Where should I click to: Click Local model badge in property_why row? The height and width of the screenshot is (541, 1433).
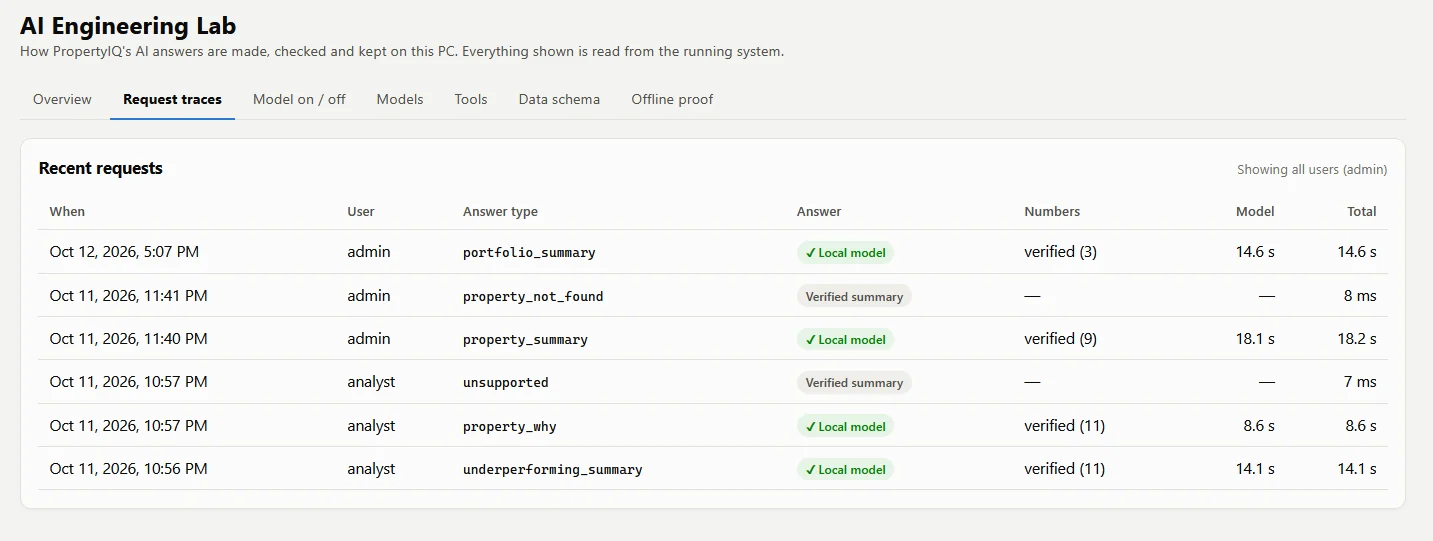[x=845, y=427]
